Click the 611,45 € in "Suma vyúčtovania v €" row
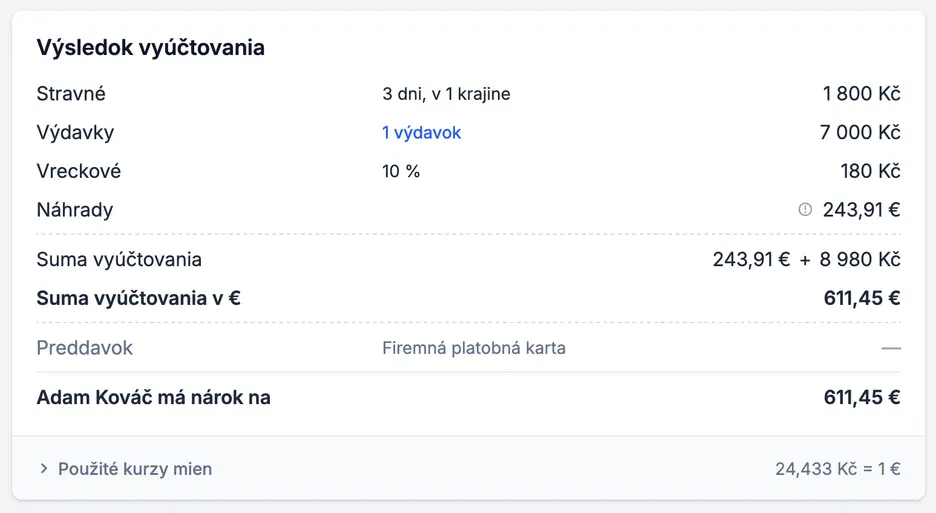Viewport: 936px width, 513px height. 862,298
